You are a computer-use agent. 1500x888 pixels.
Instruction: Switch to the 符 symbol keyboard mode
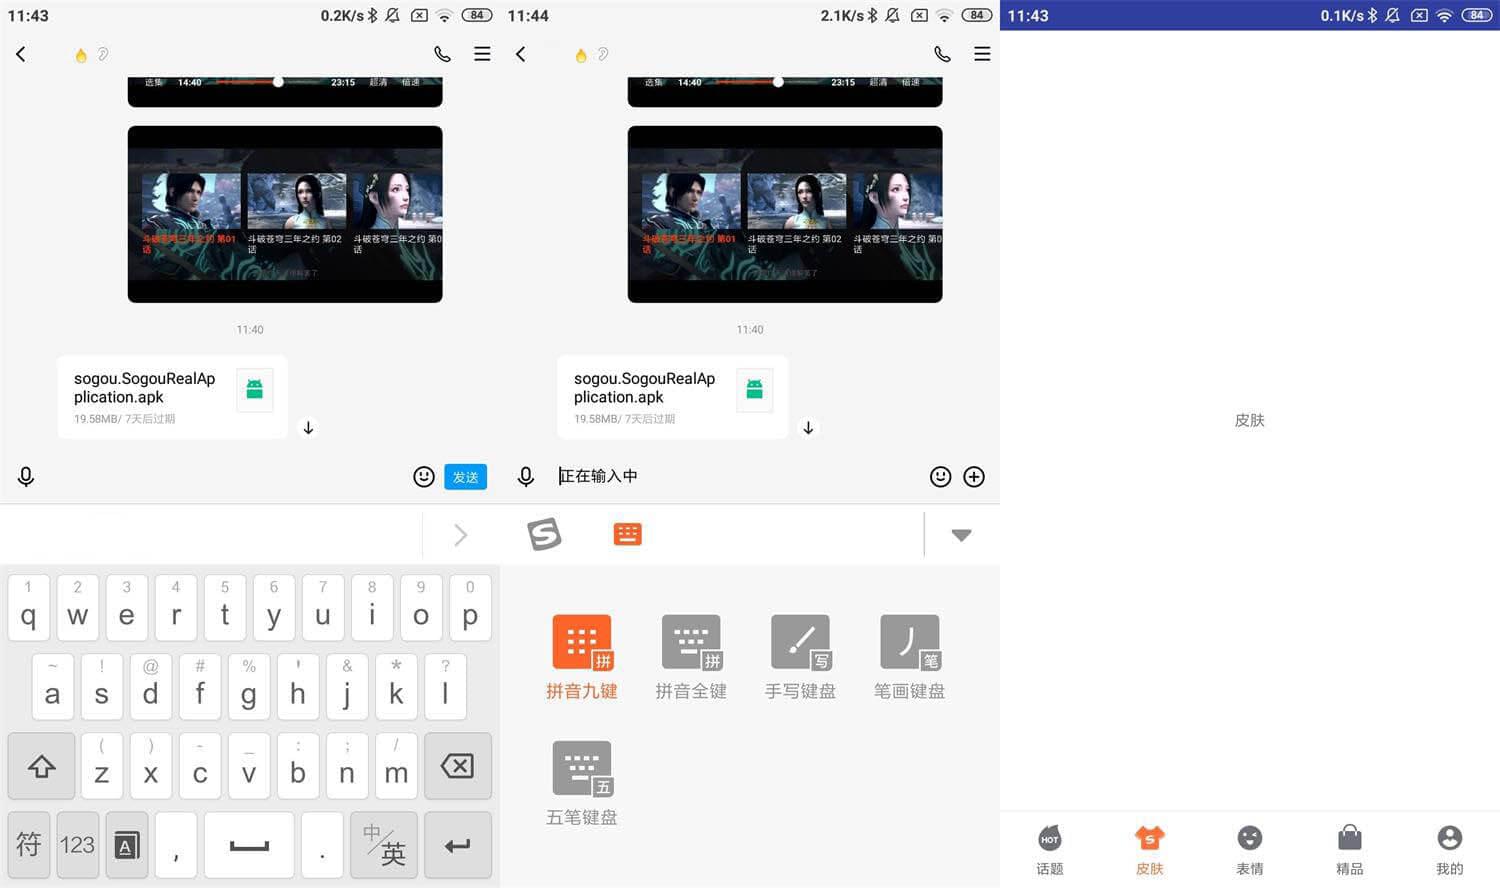[28, 845]
